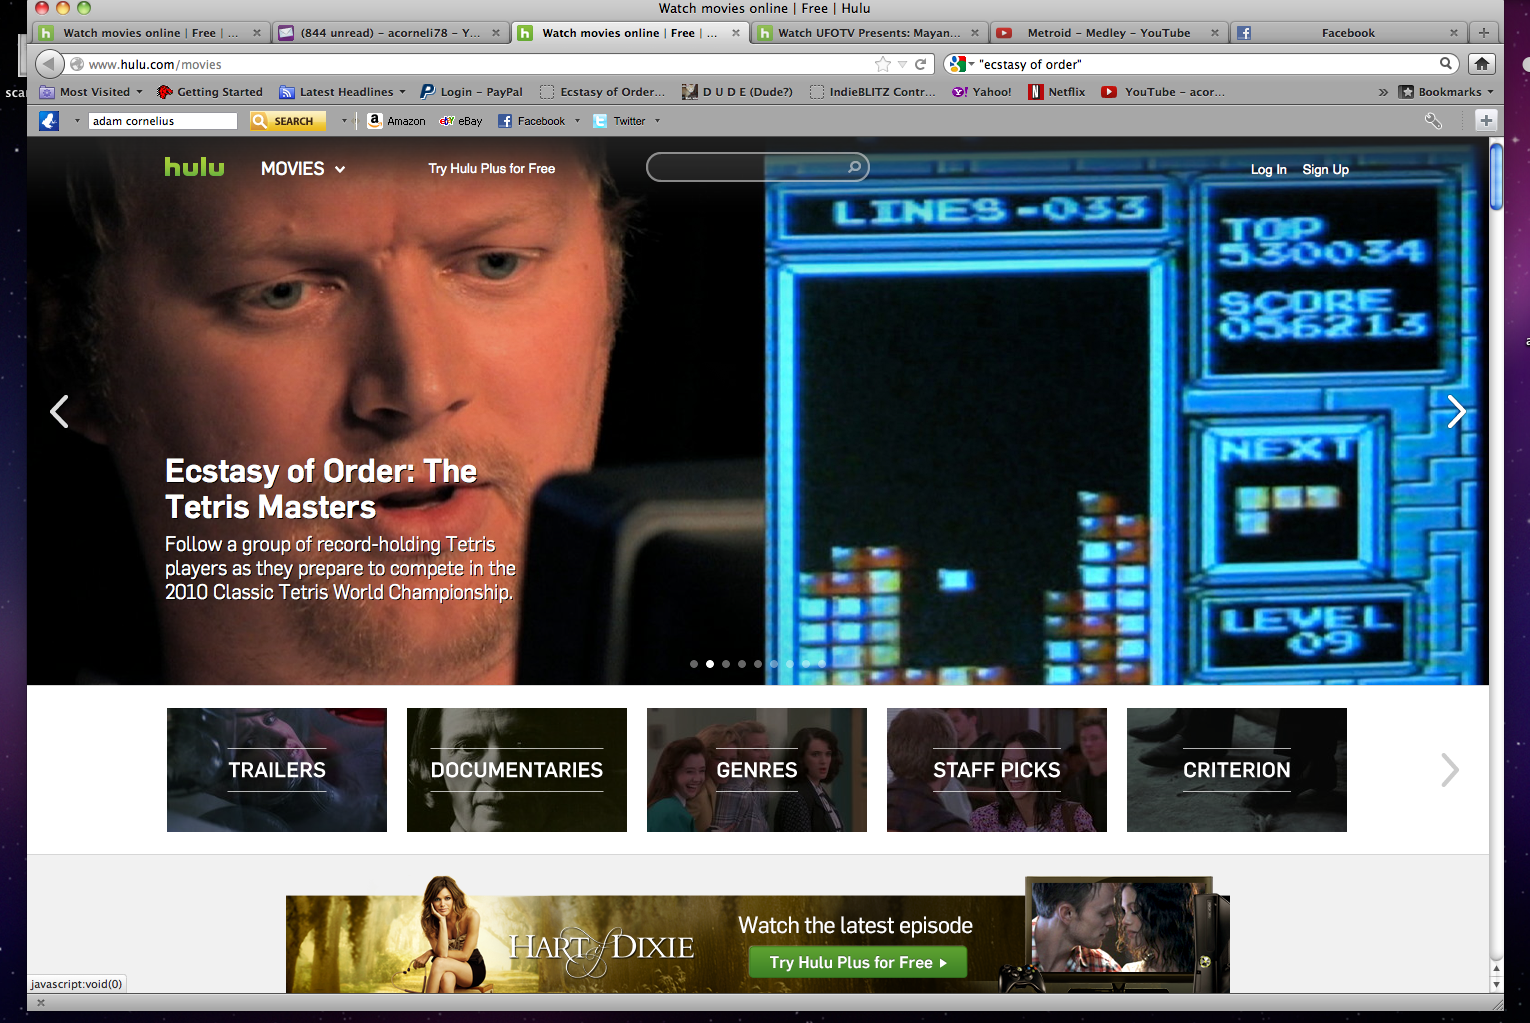Show more categories with right chevron
The image size is (1530, 1023).
tap(1449, 770)
